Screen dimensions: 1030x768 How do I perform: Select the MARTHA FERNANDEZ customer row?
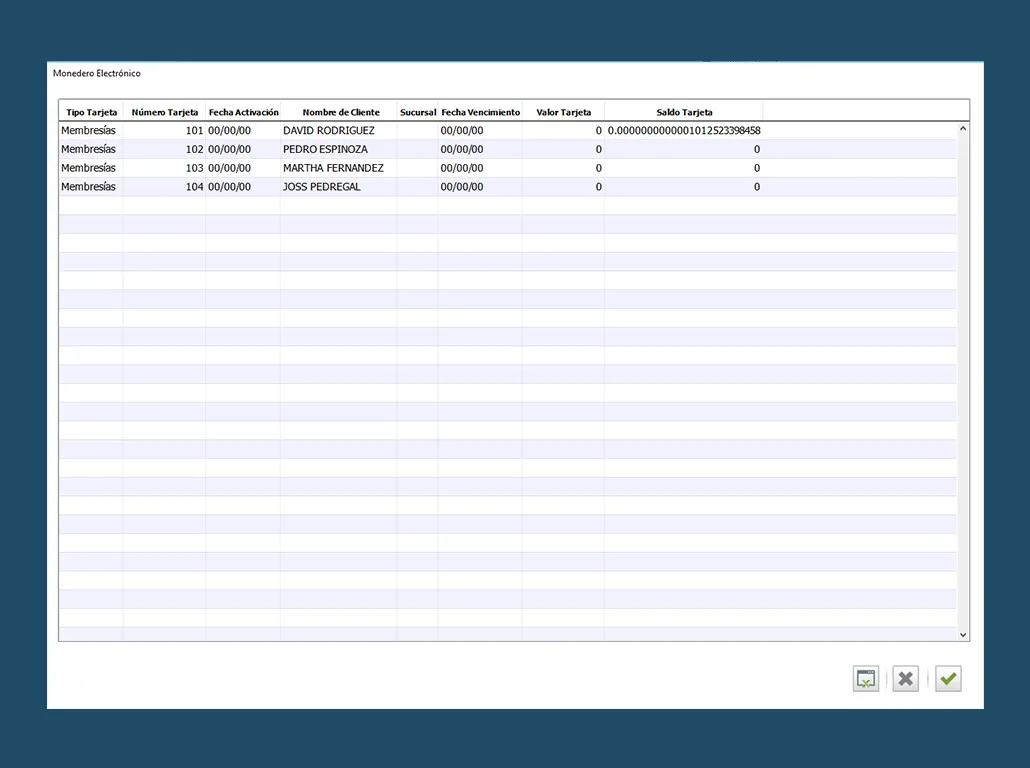tap(333, 168)
